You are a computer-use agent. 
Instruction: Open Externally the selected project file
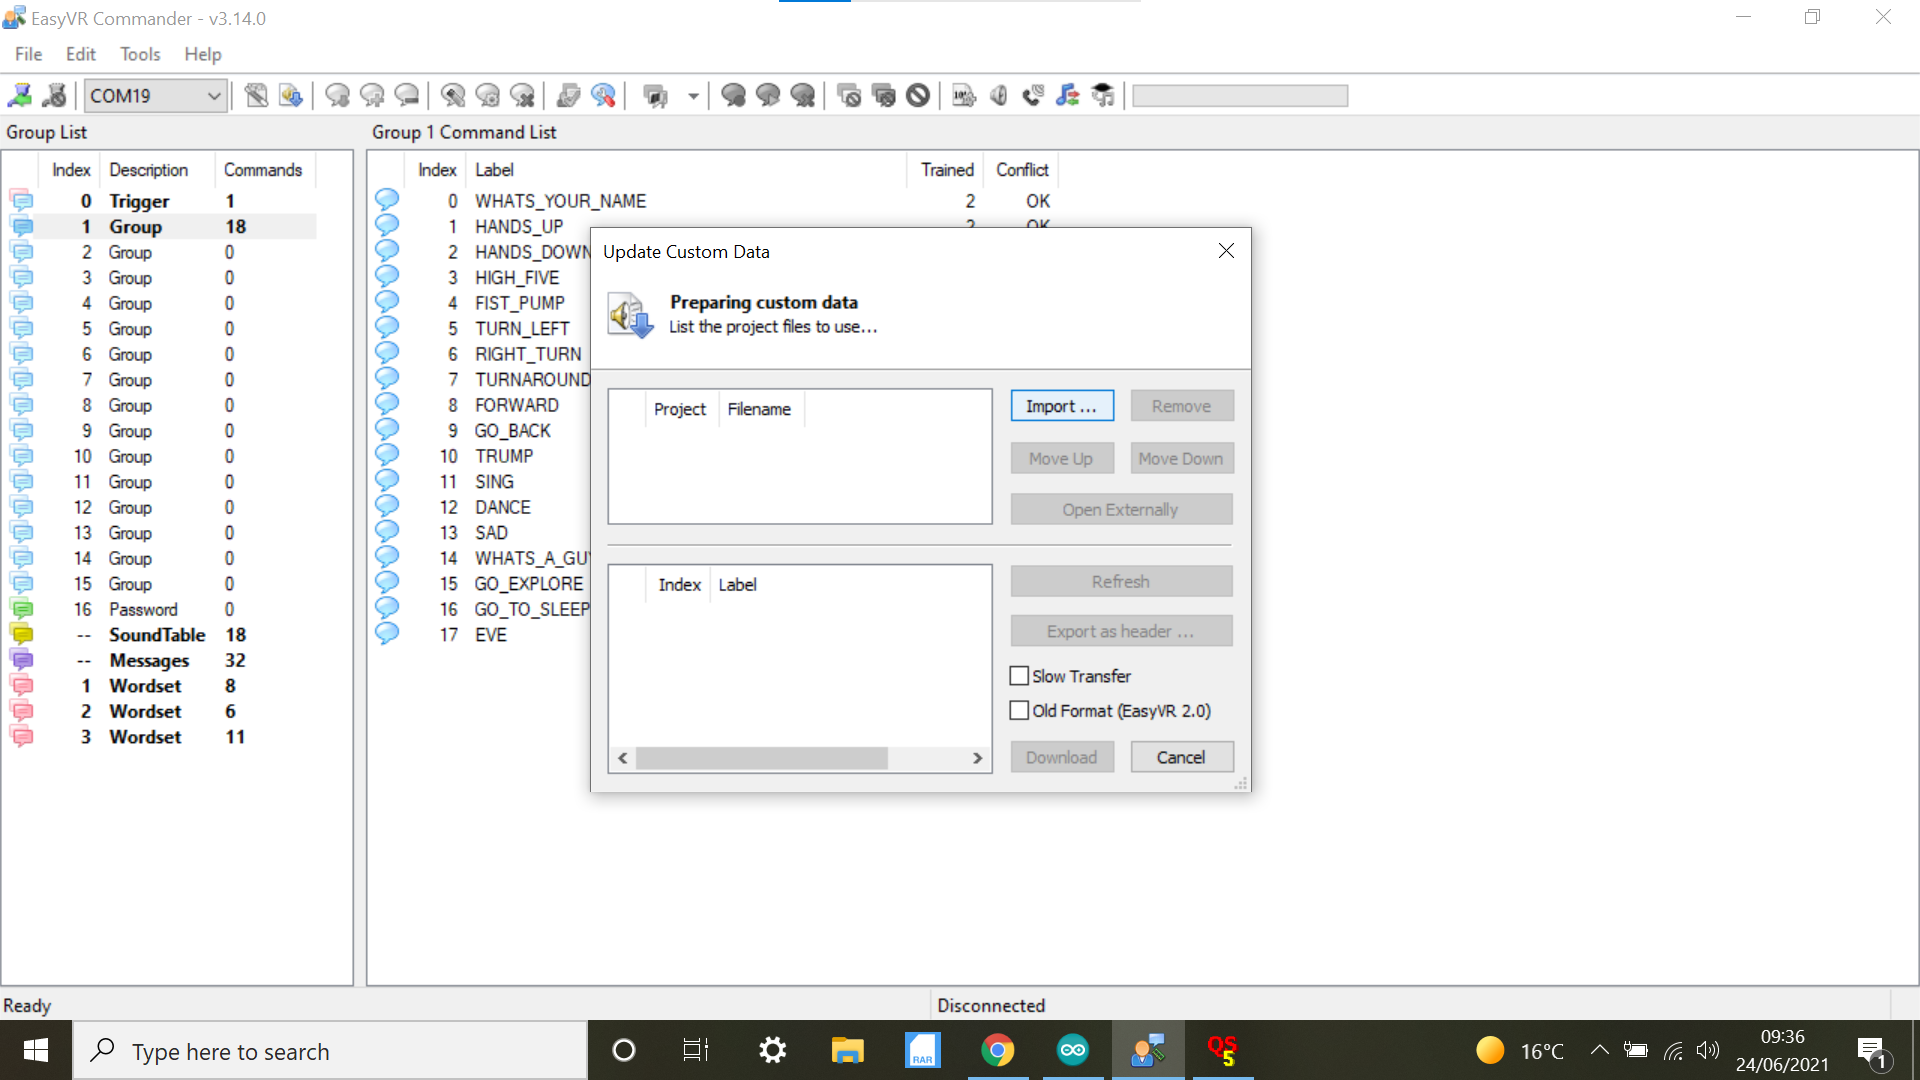click(1120, 509)
